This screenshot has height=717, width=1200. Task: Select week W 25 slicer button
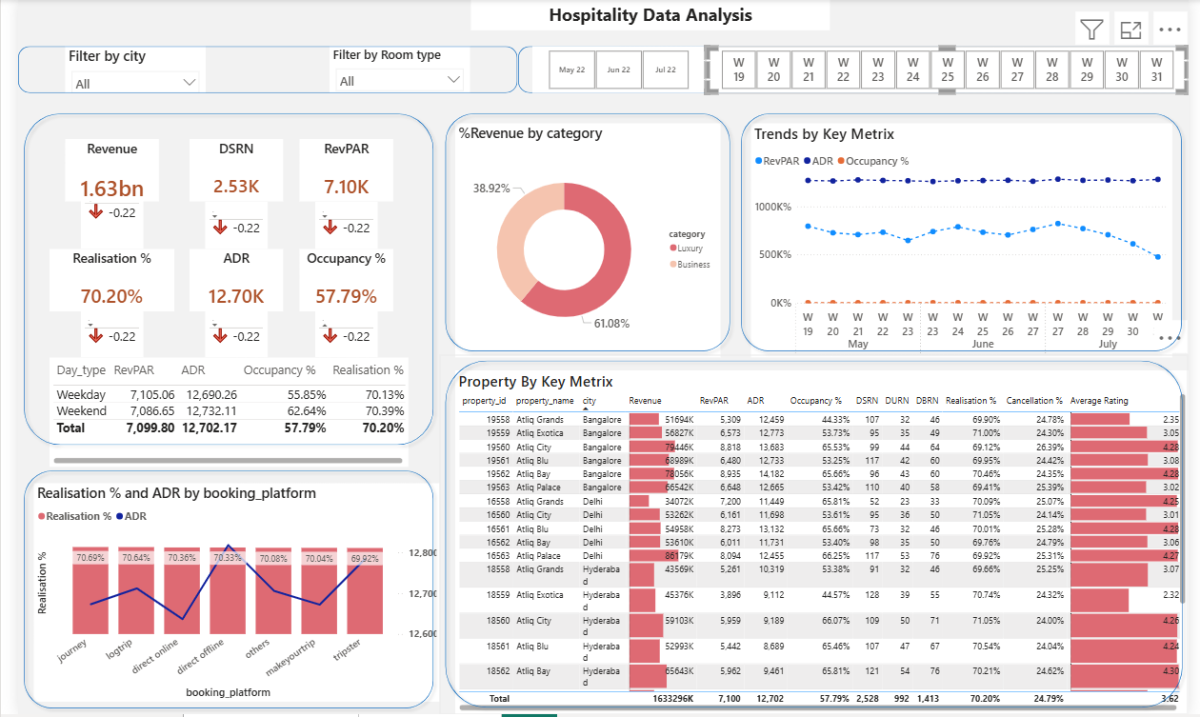click(947, 69)
